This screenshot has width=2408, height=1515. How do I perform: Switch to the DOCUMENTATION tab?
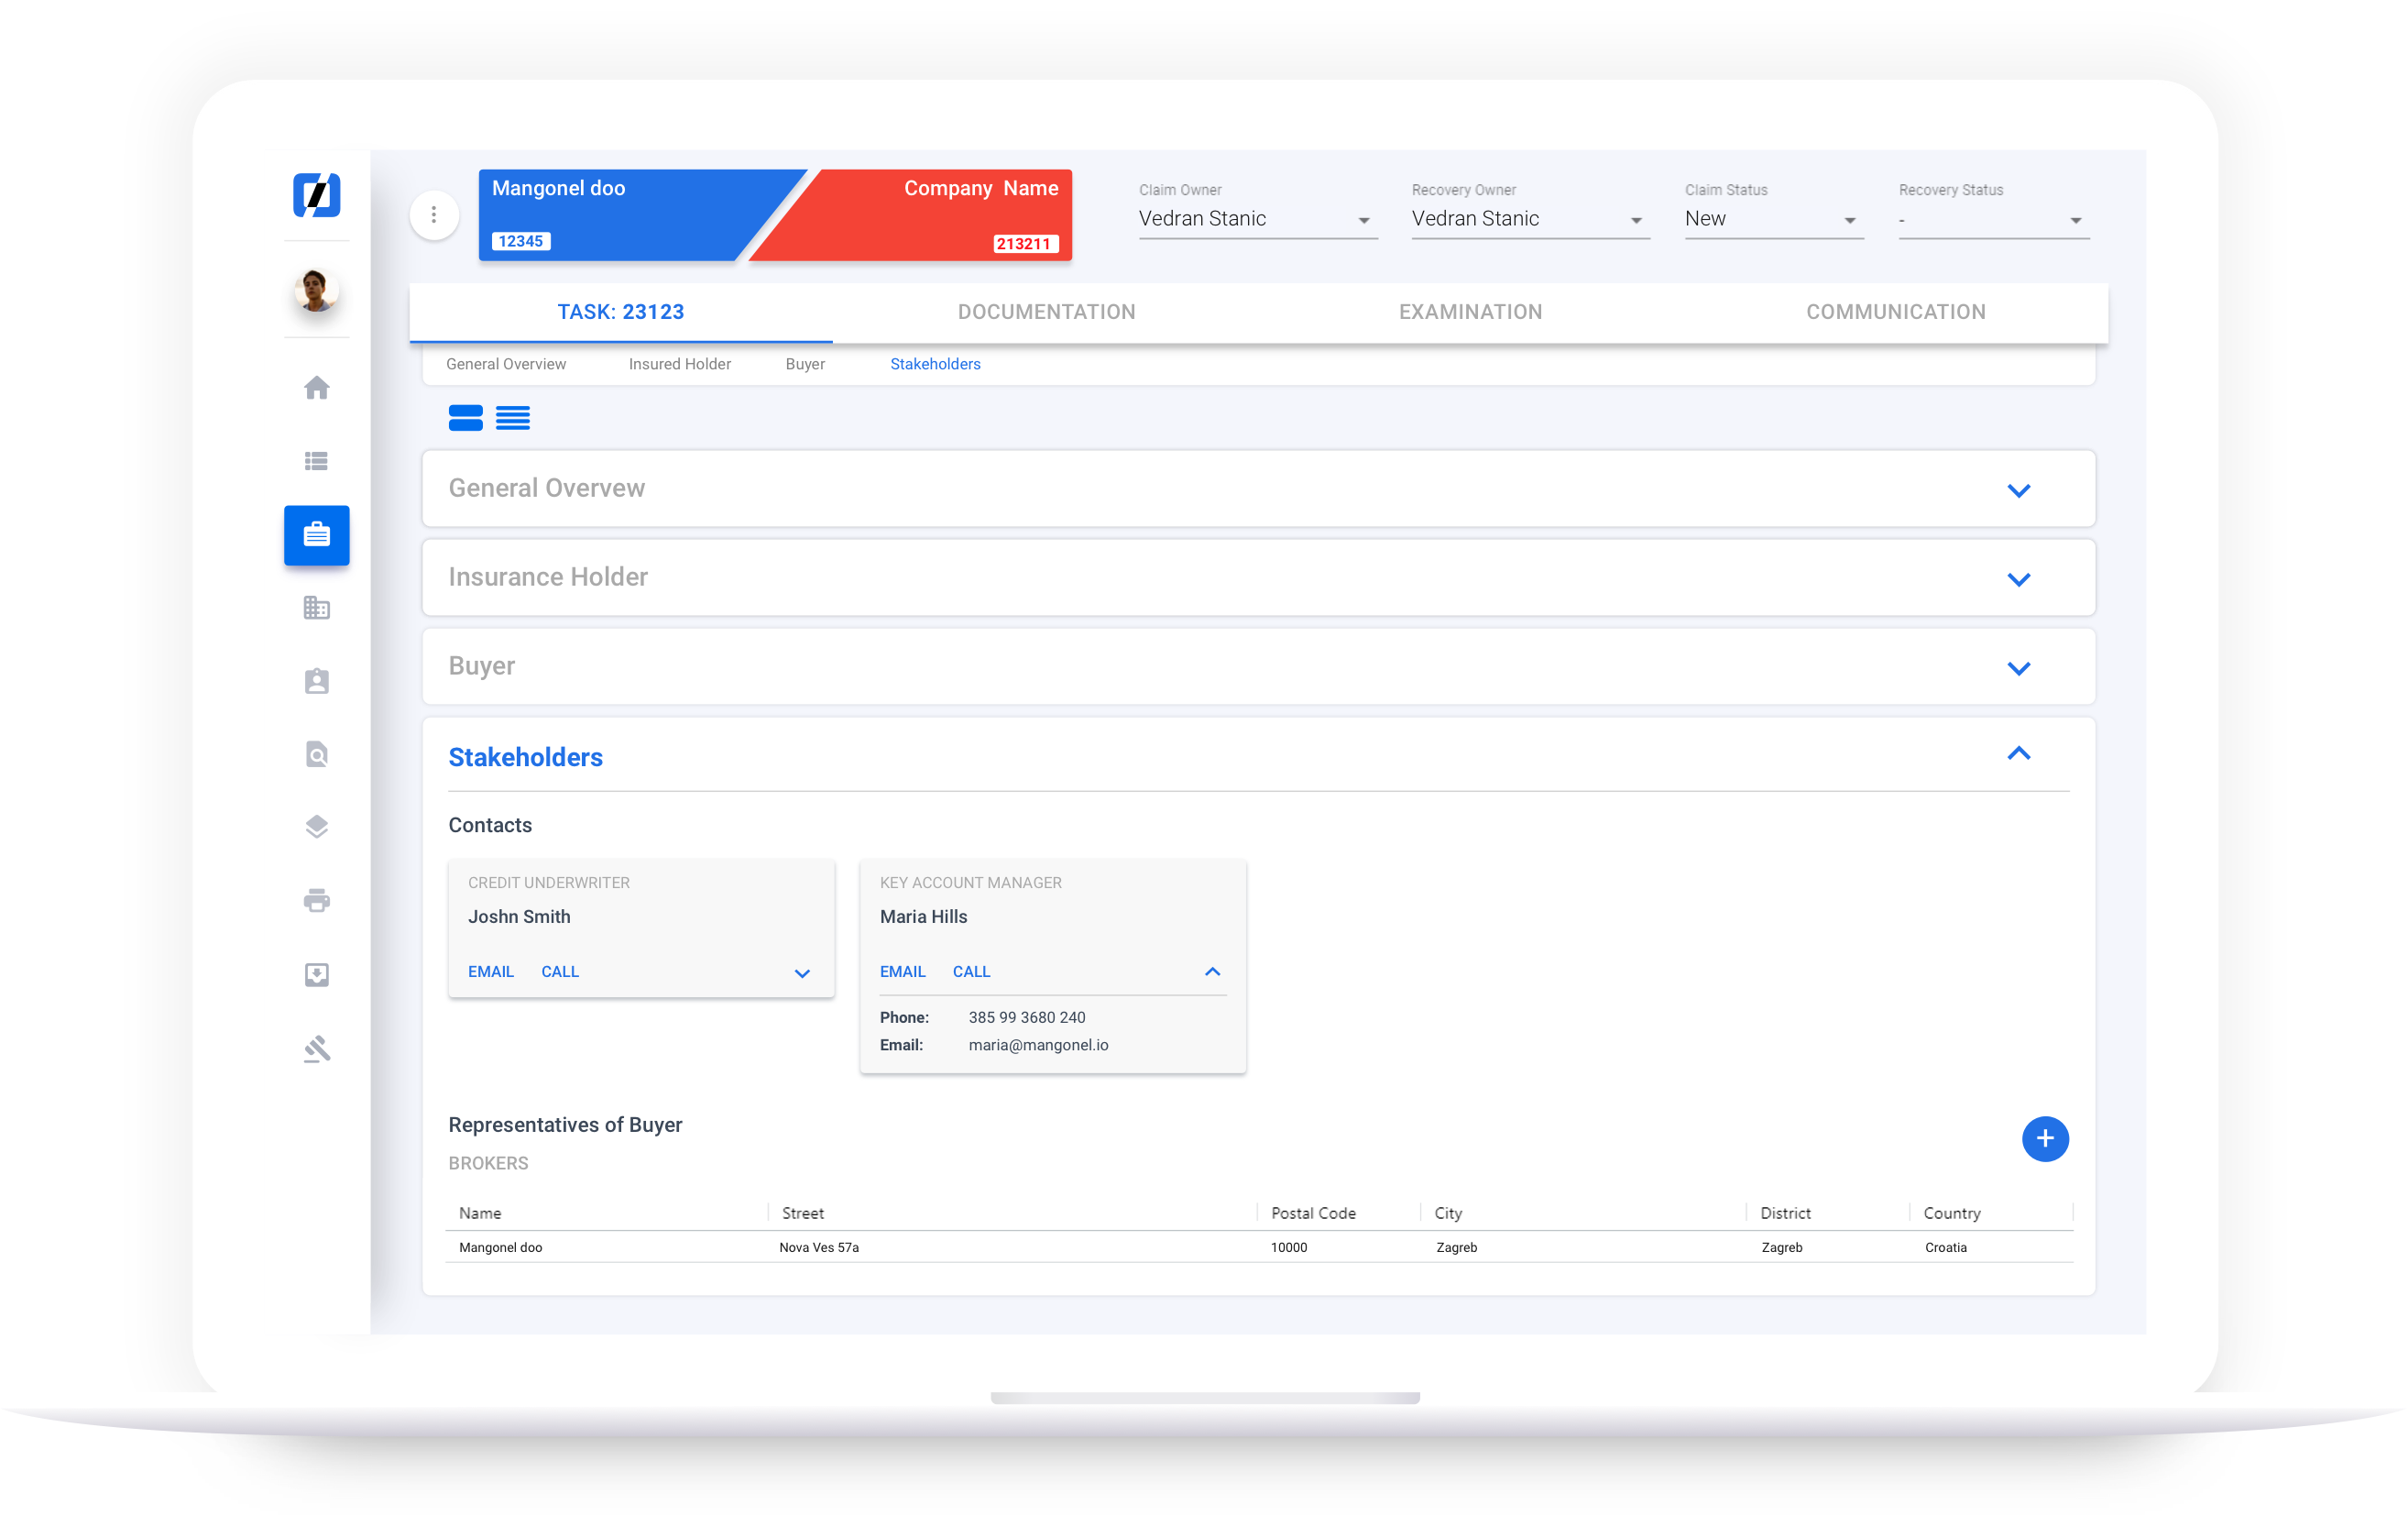(1046, 312)
